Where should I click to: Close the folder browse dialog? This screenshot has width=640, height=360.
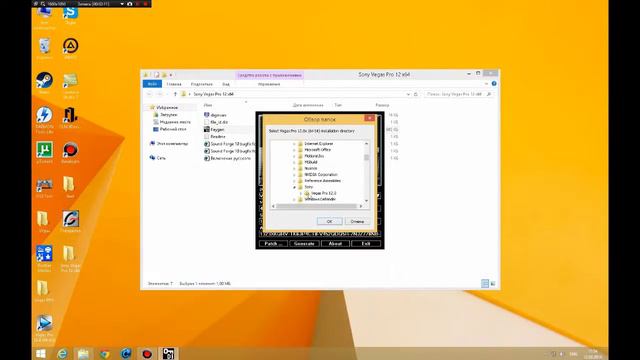pos(369,118)
